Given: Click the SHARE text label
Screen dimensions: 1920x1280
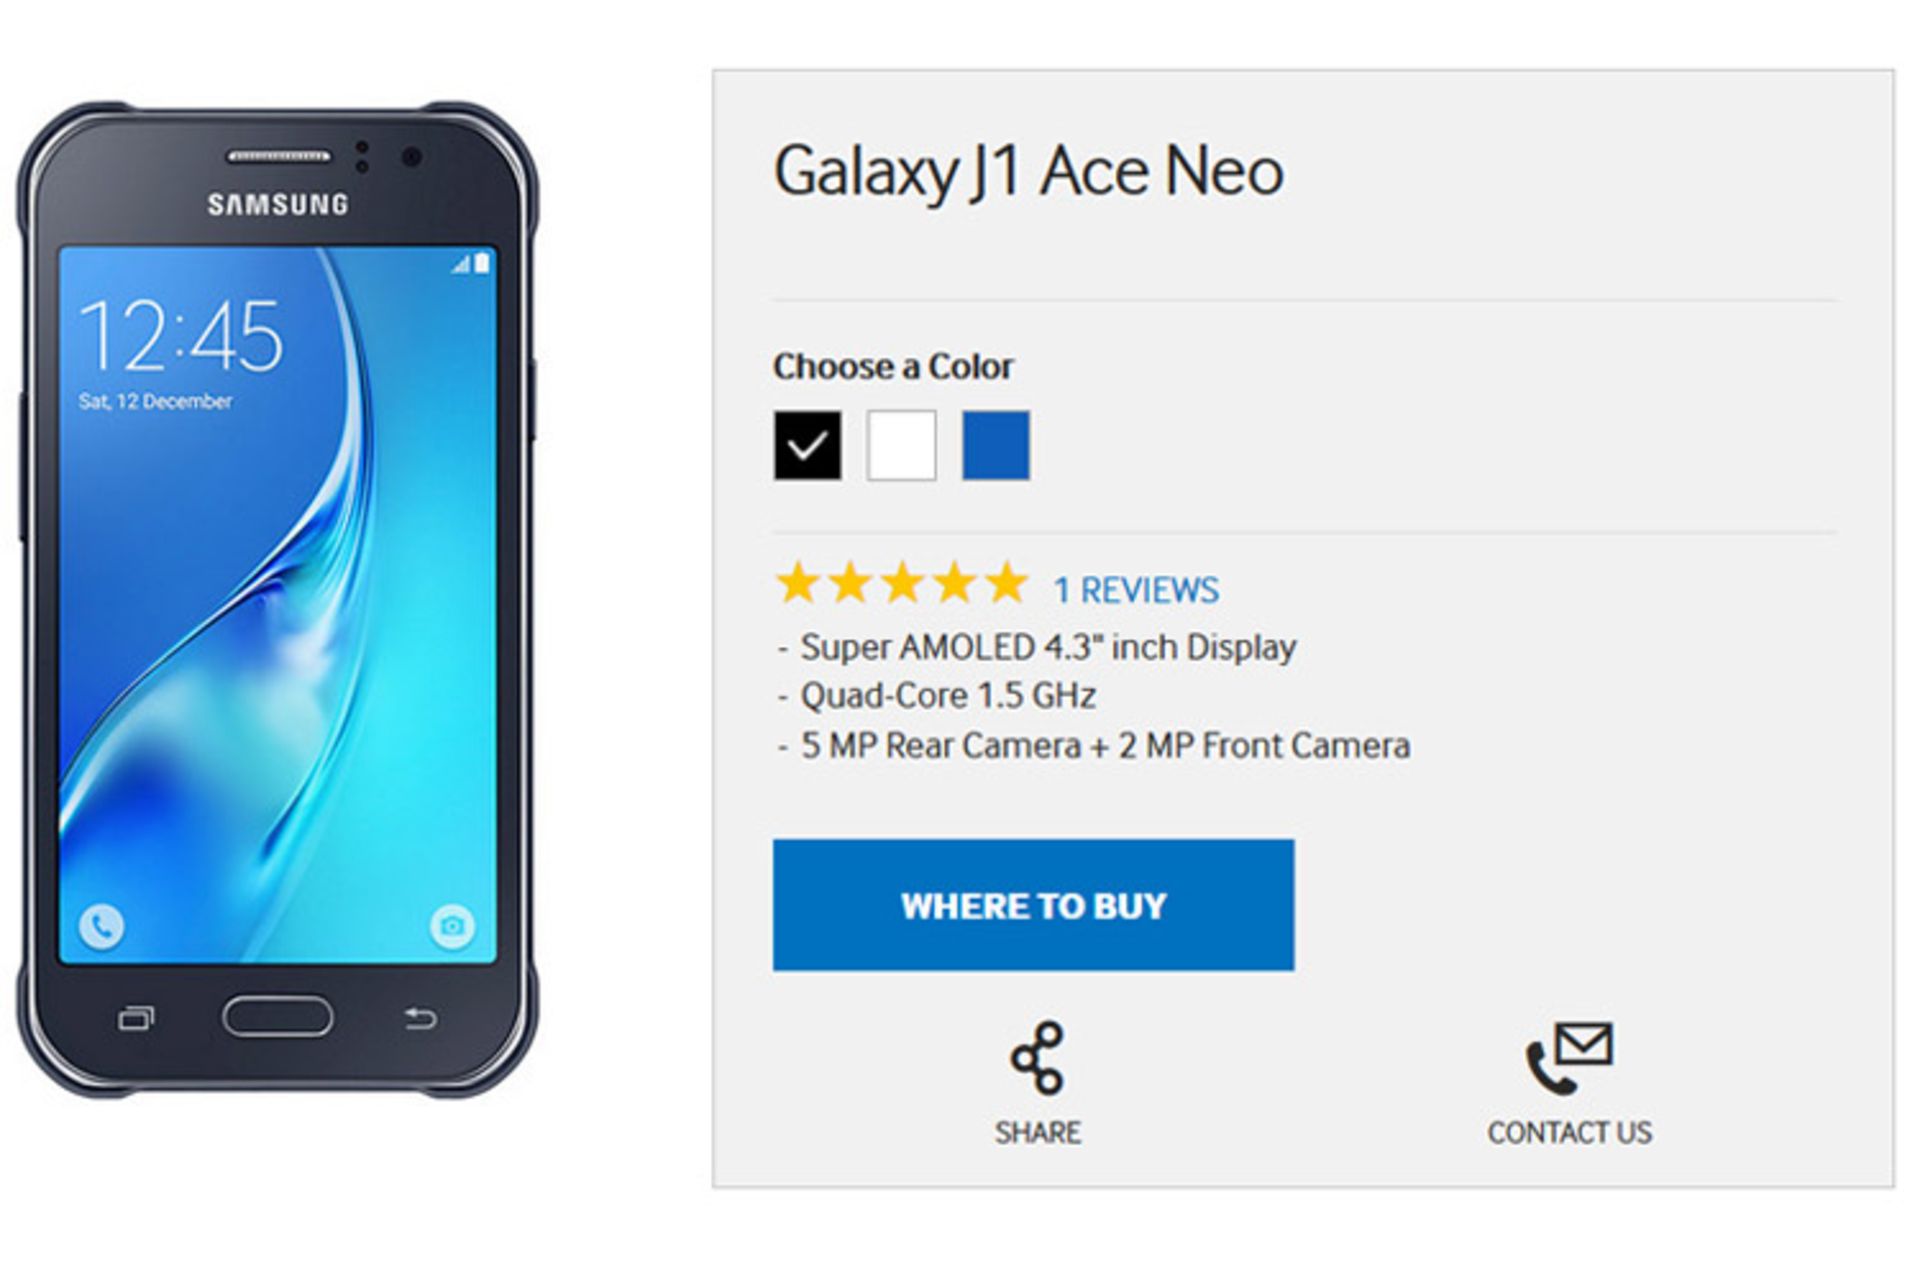Looking at the screenshot, I should [1037, 1133].
